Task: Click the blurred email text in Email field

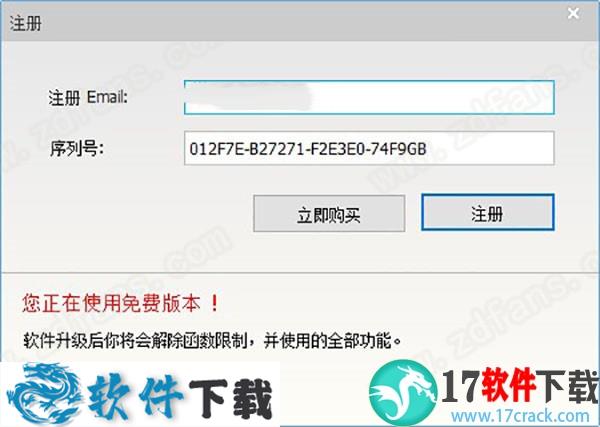Action: 249,98
